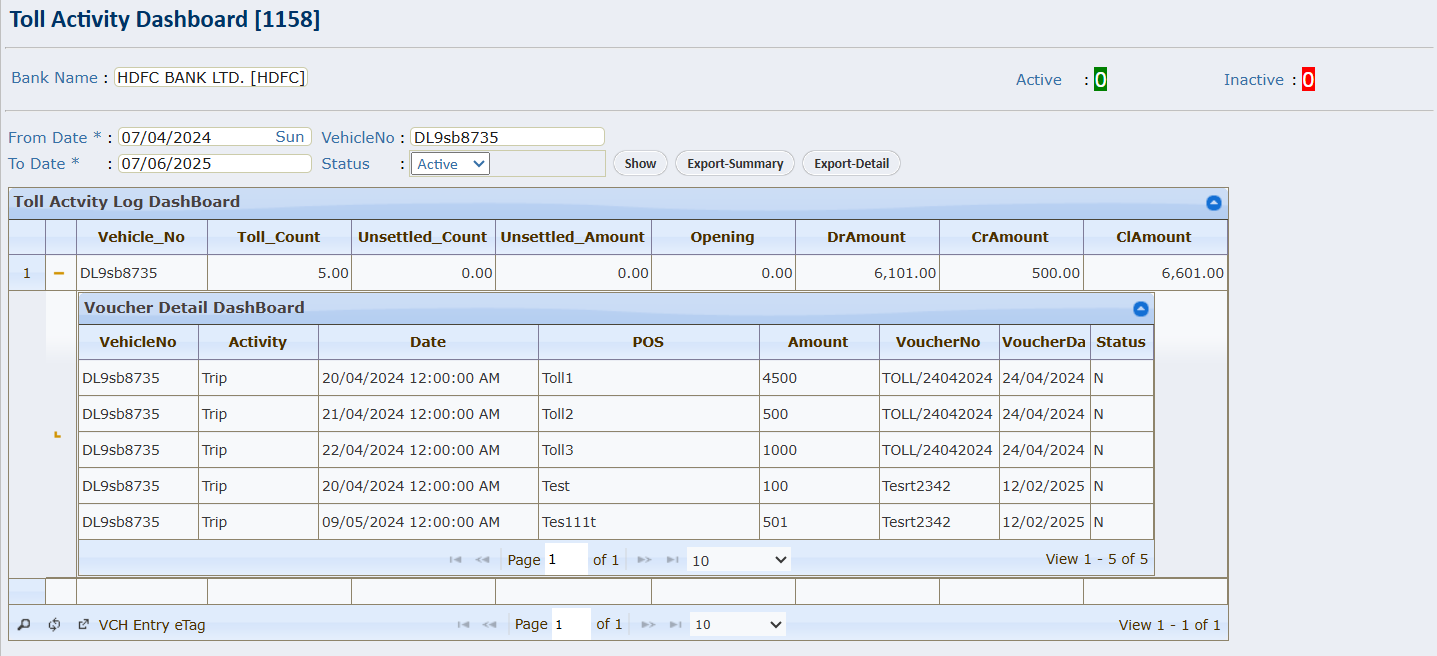Click the green Active count badge
The height and width of the screenshot is (656, 1437).
click(x=1100, y=80)
